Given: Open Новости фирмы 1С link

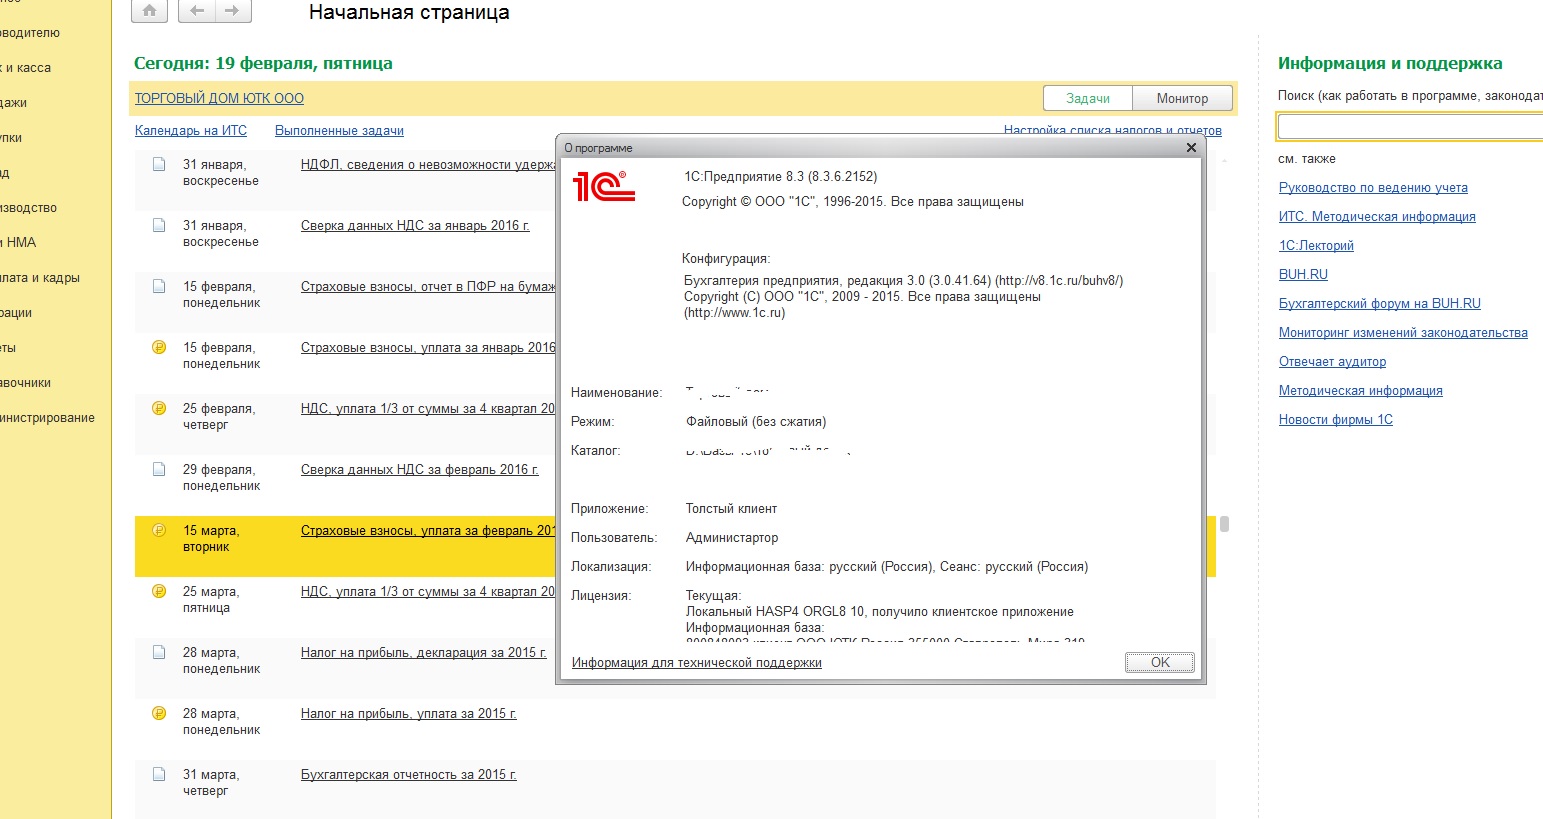Looking at the screenshot, I should [x=1336, y=419].
